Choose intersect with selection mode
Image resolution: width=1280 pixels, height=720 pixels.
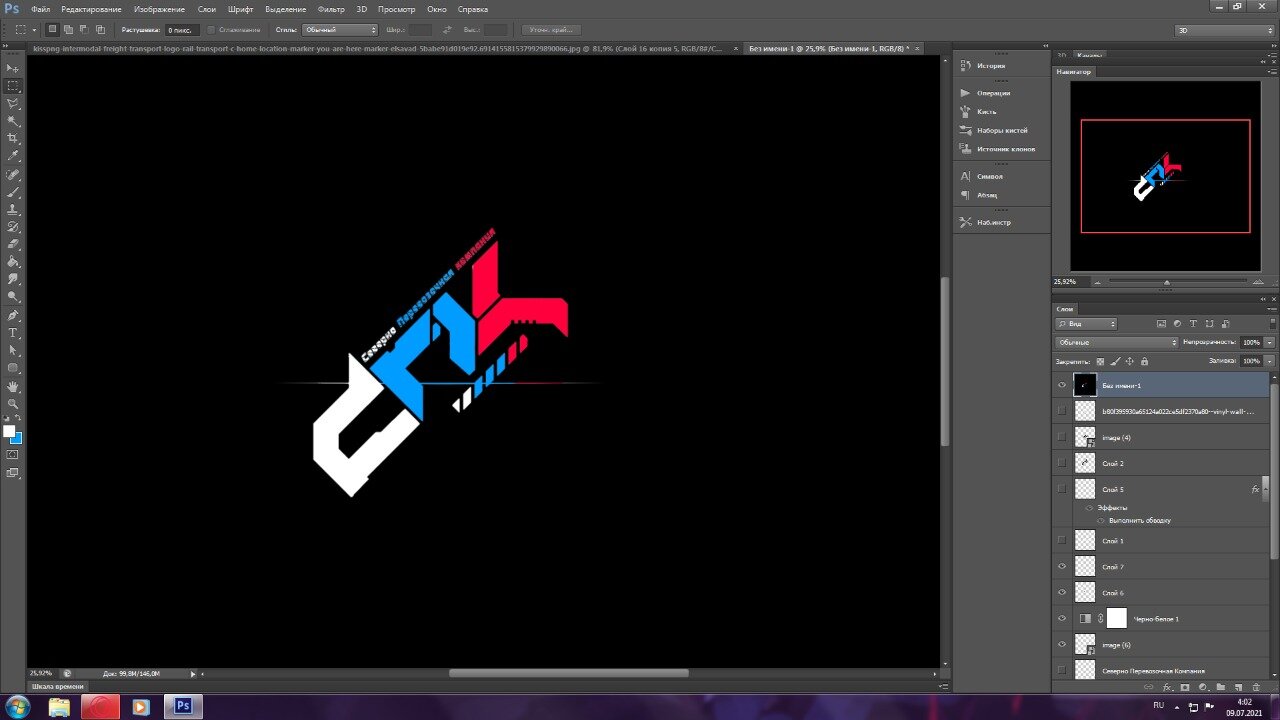(100, 30)
